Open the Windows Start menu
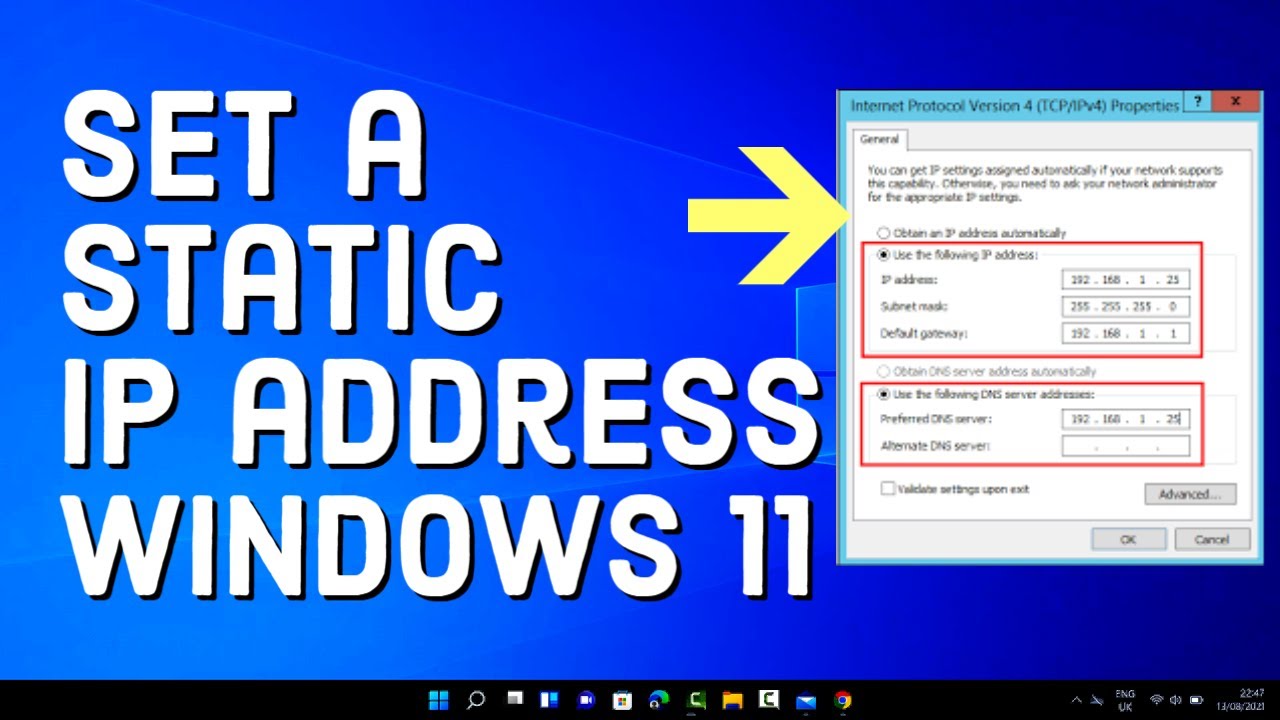1280x720 pixels. pyautogui.click(x=439, y=700)
